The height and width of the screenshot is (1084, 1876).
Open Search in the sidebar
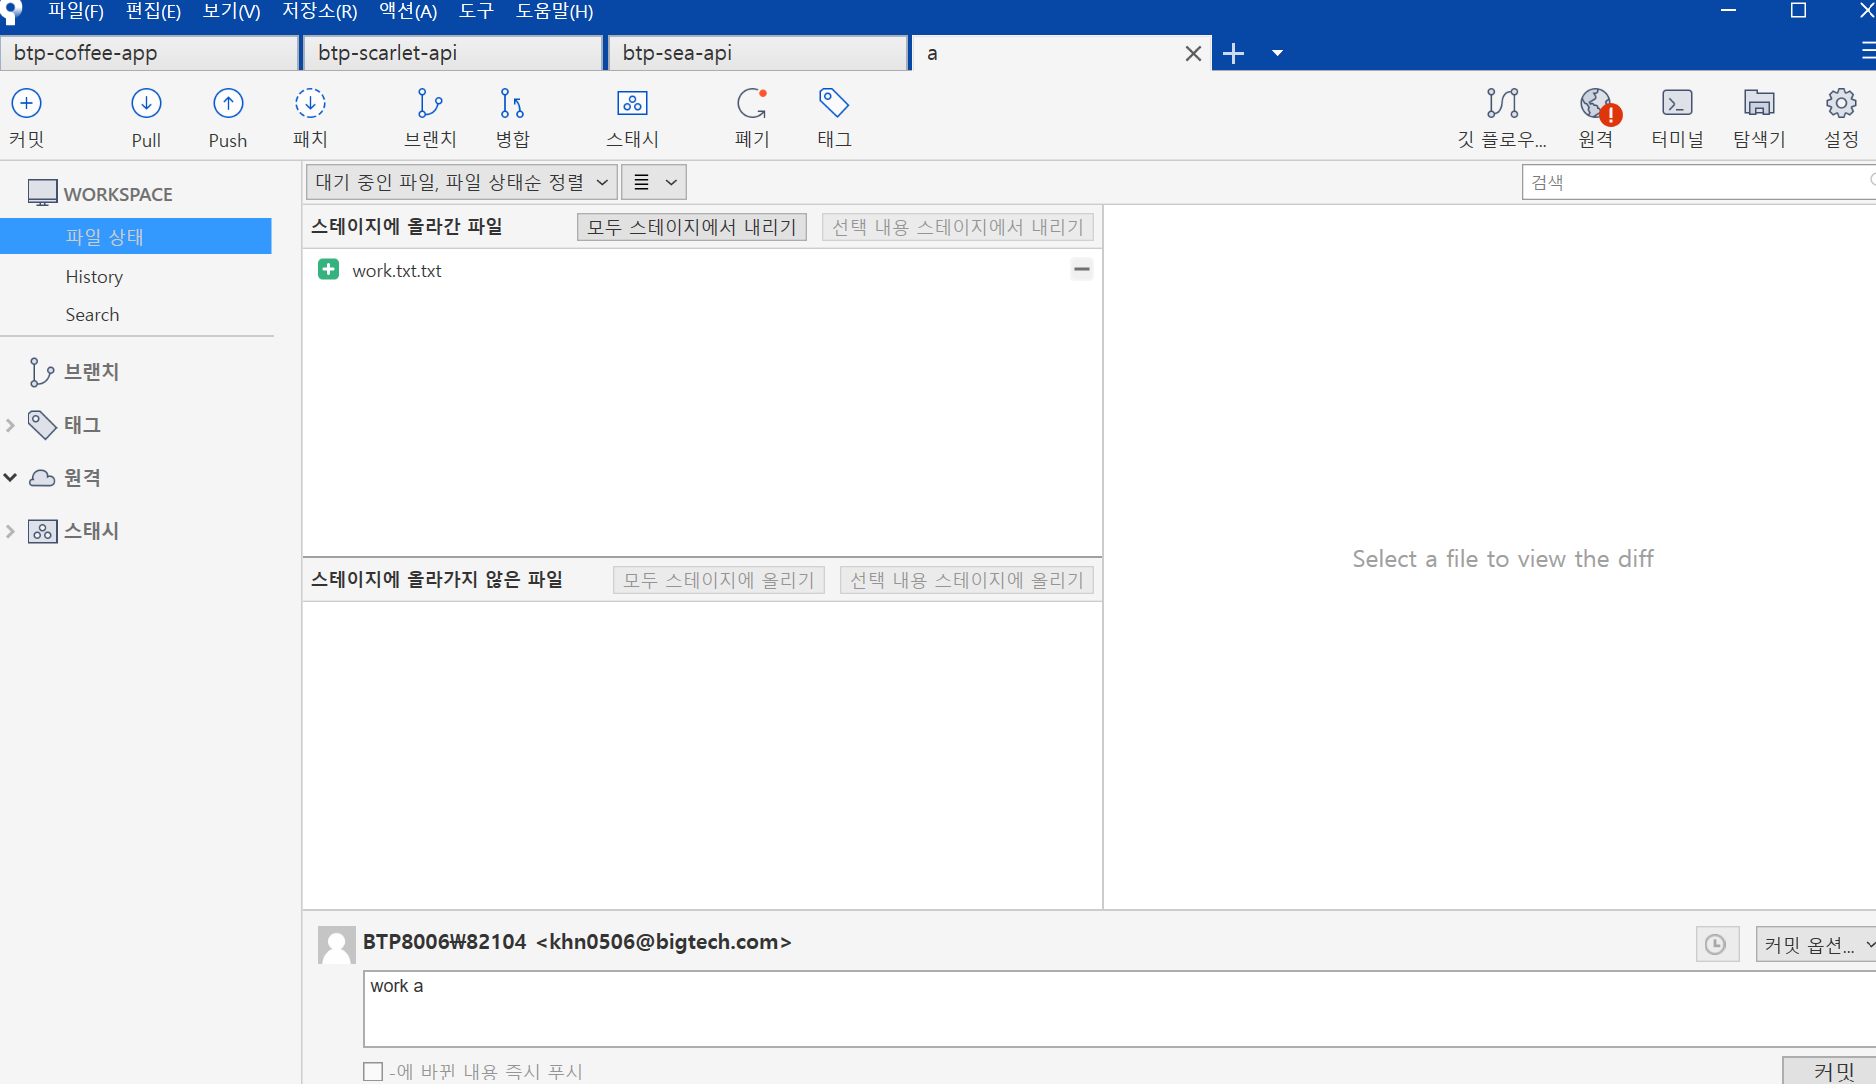point(92,315)
